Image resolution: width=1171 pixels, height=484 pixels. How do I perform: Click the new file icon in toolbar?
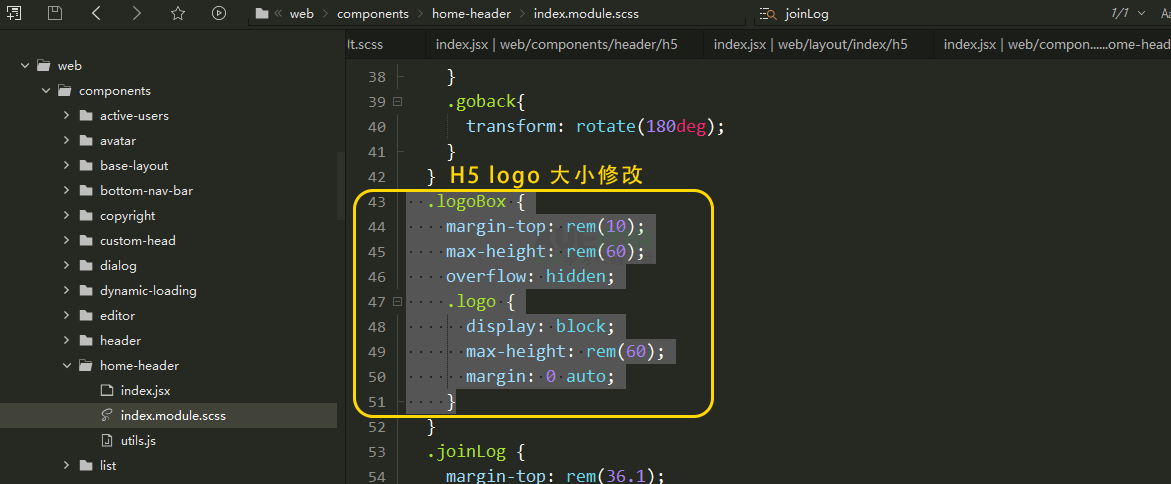[14, 13]
